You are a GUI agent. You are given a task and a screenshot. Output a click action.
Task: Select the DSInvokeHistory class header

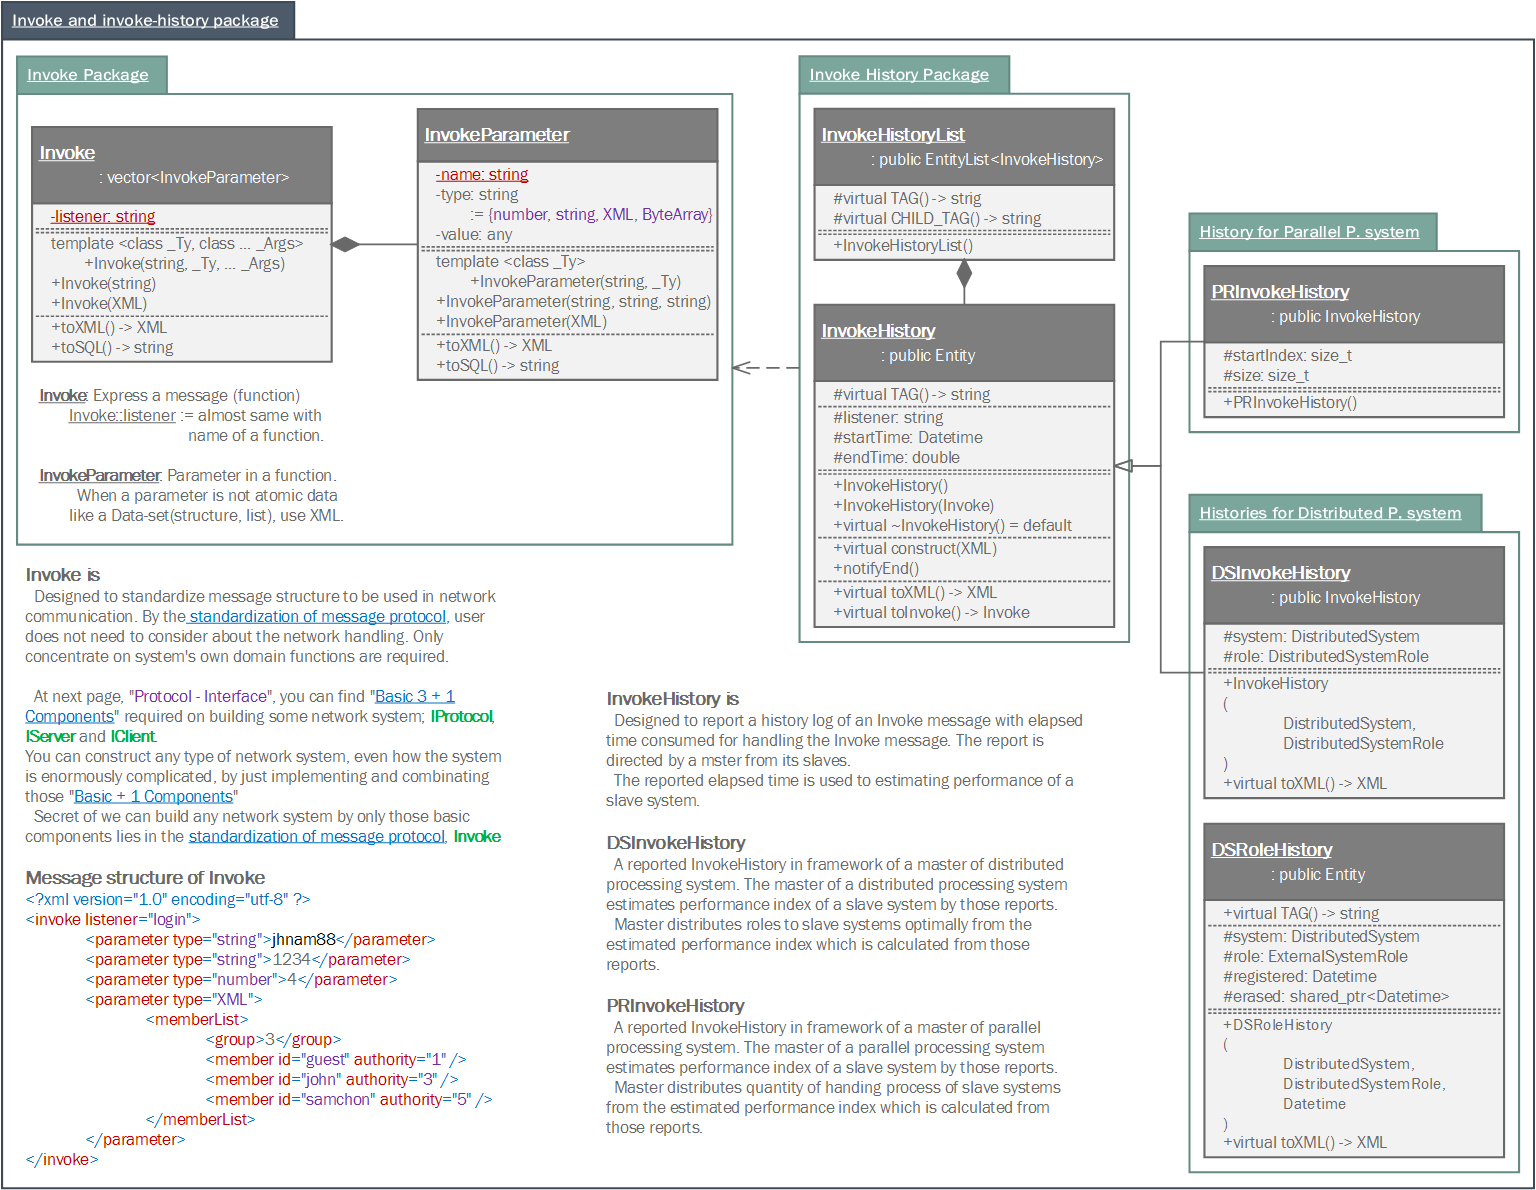(x=1281, y=573)
